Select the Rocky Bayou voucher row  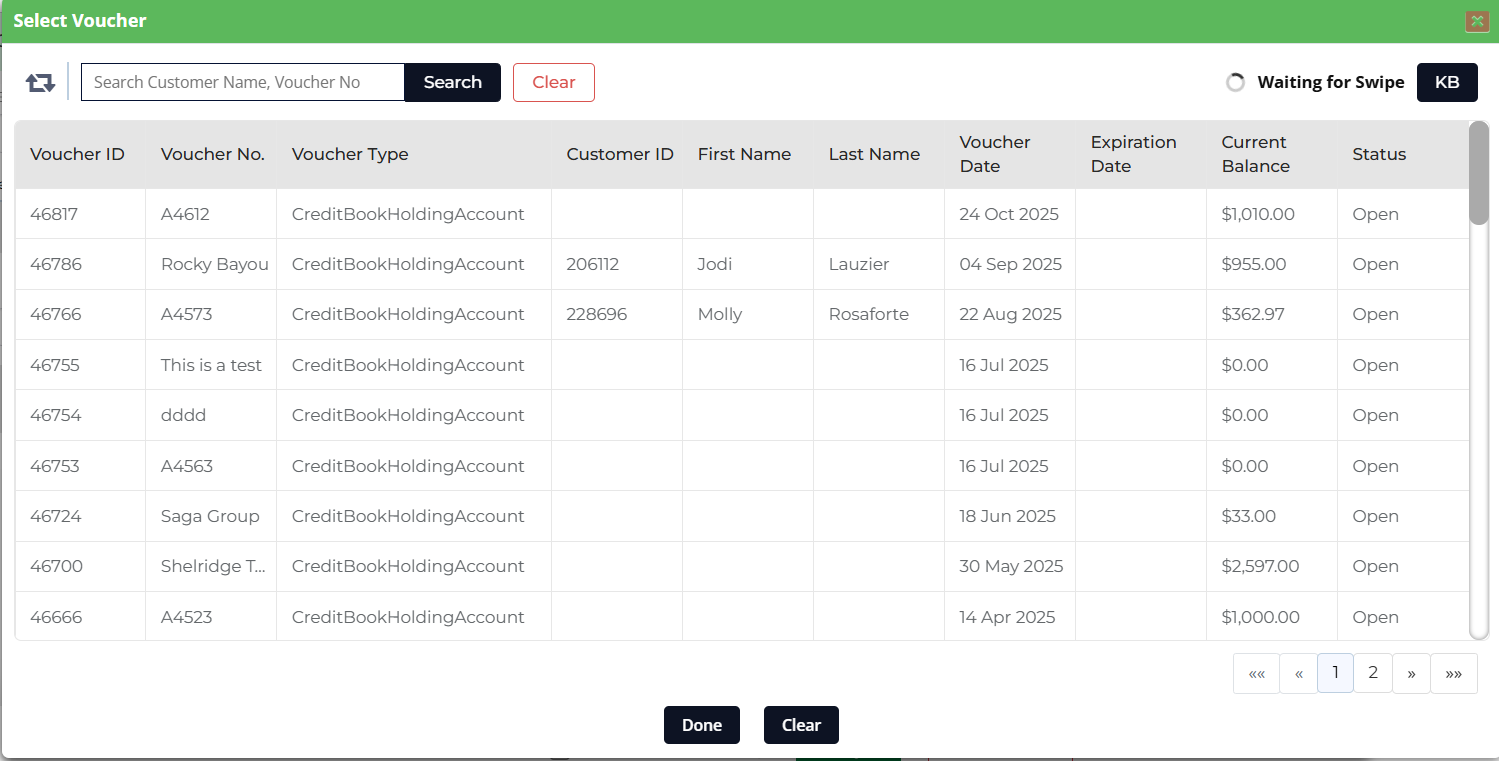coord(214,265)
